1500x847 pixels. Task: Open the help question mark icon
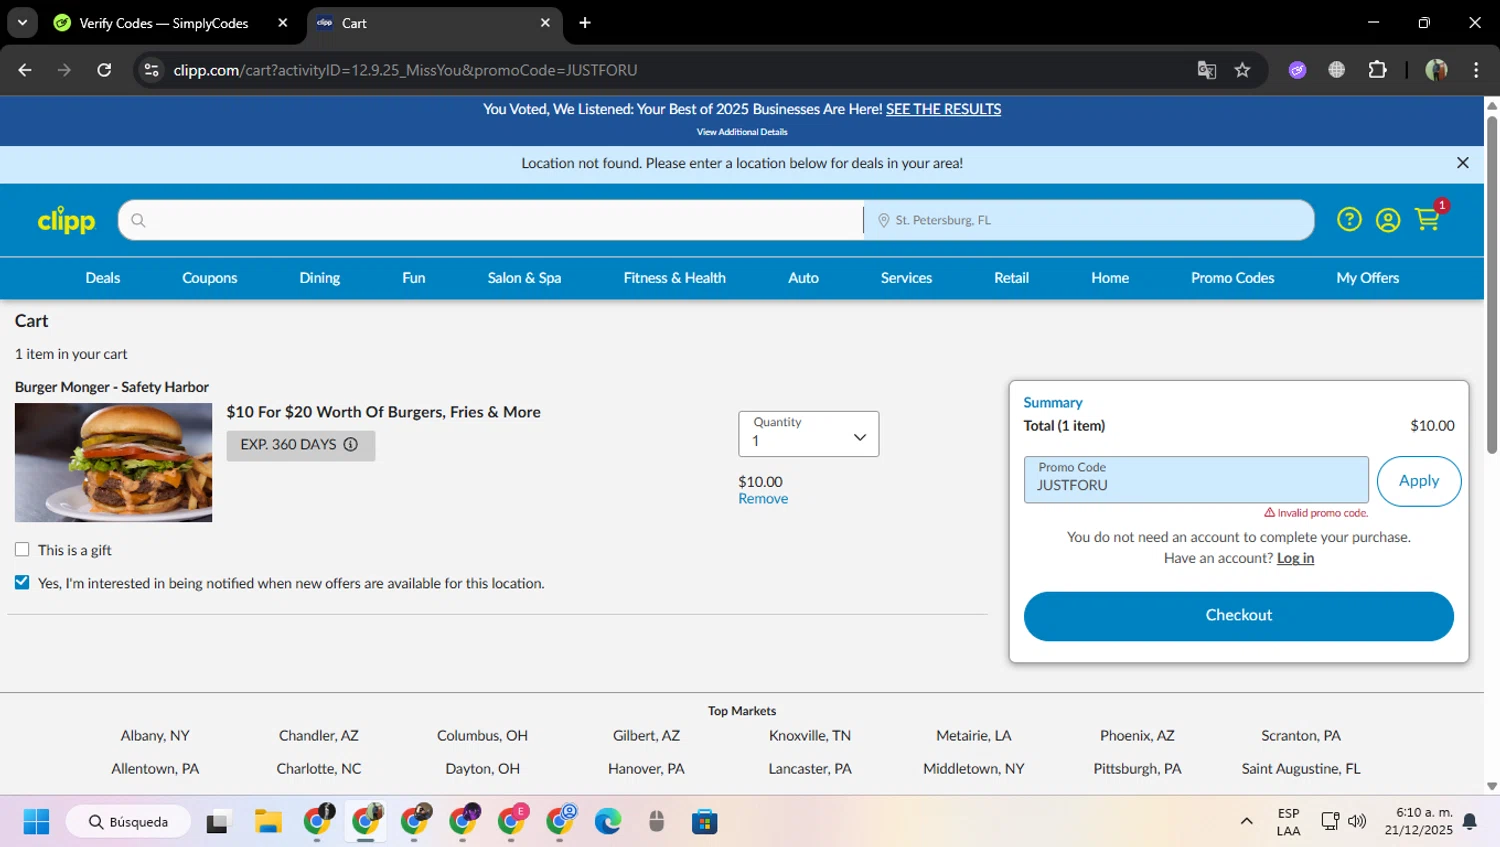[1349, 219]
